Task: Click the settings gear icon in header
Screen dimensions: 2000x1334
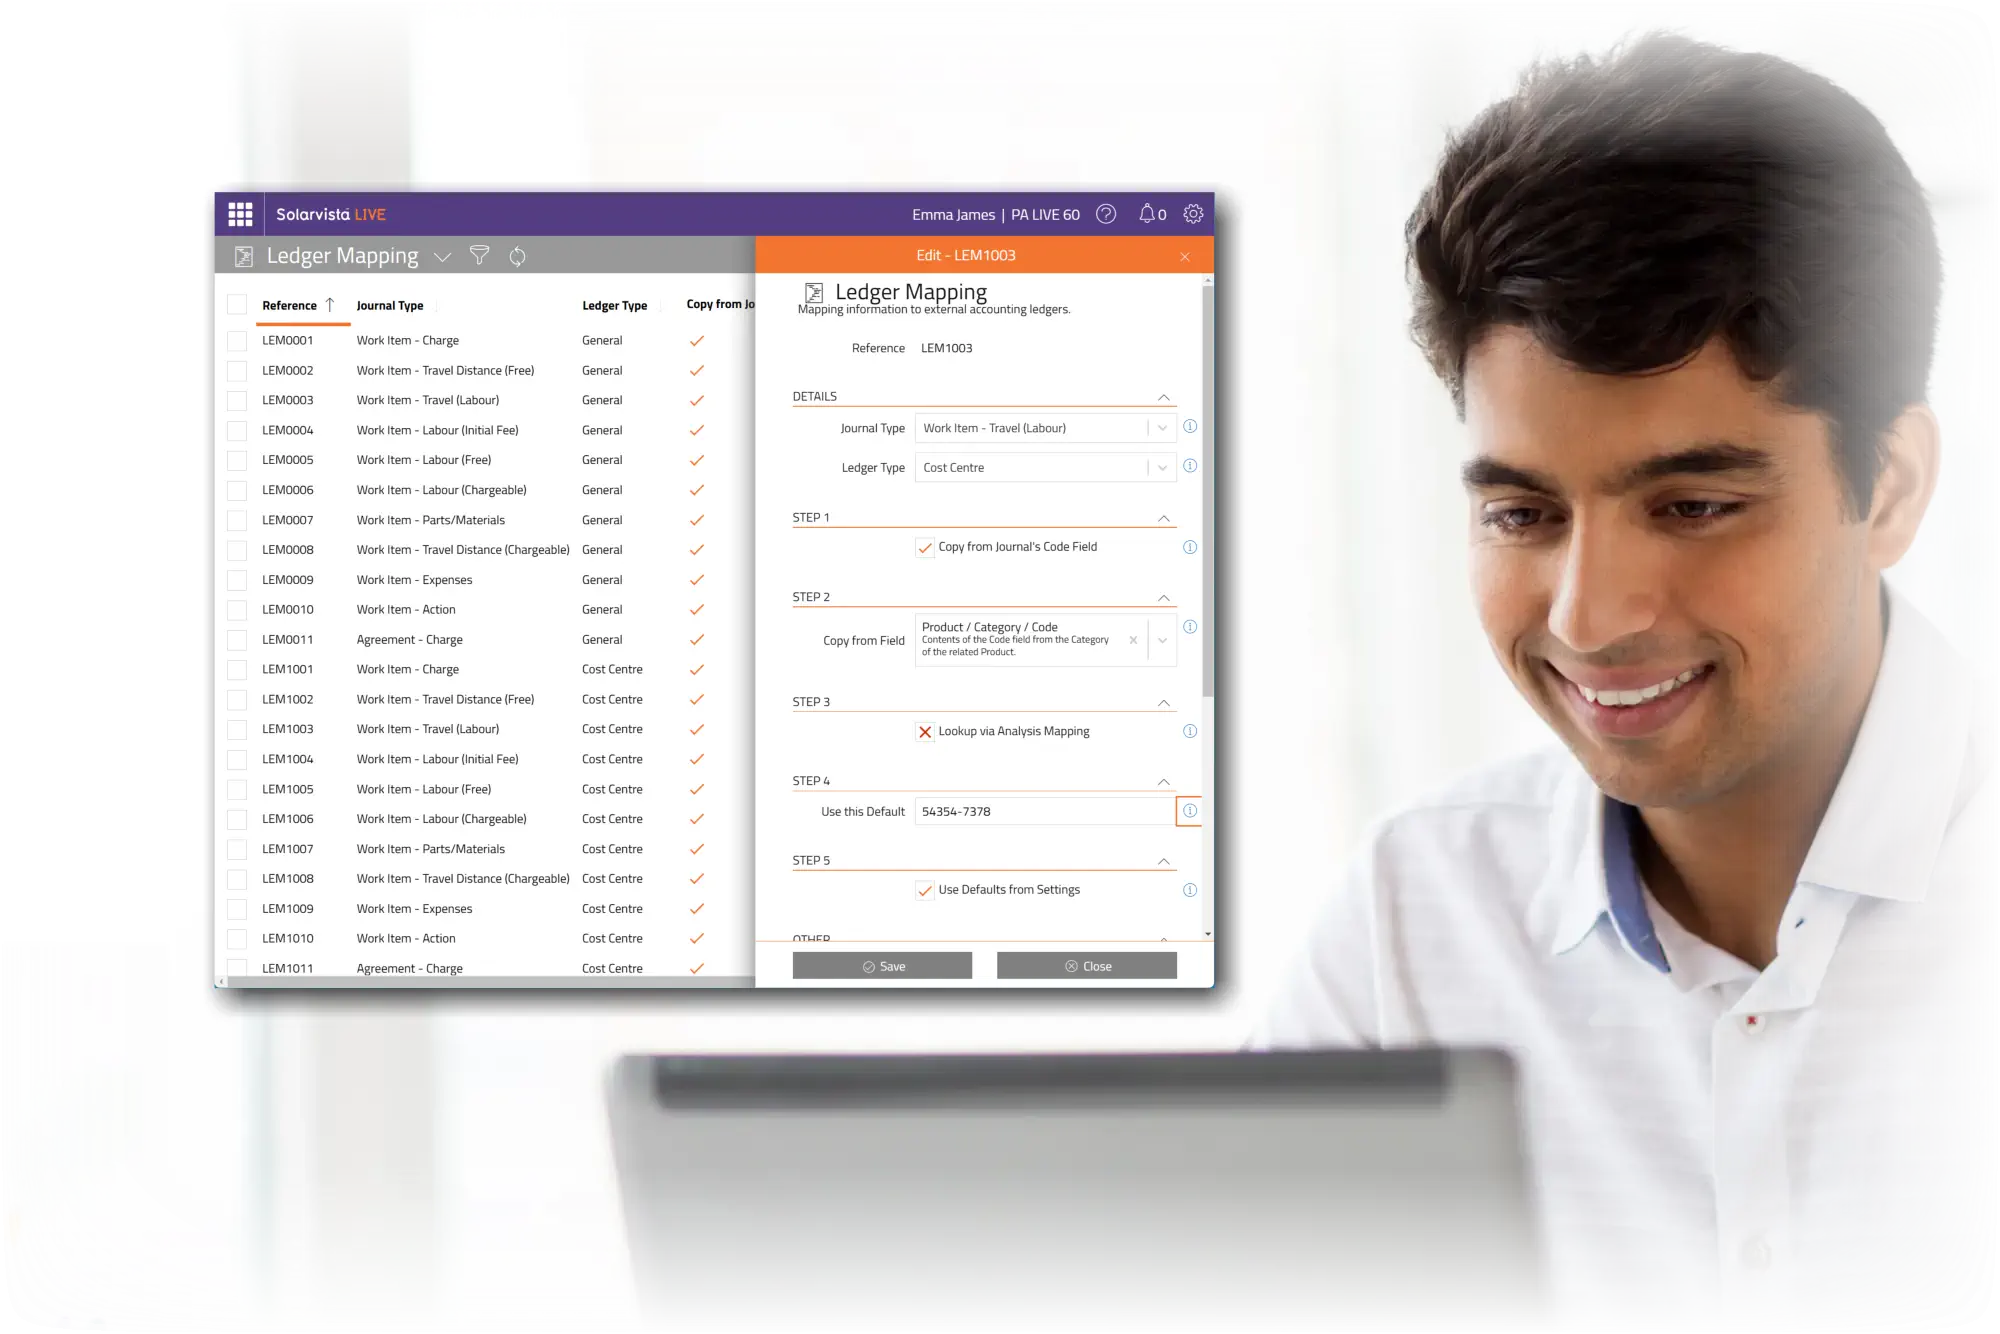Action: [1193, 213]
